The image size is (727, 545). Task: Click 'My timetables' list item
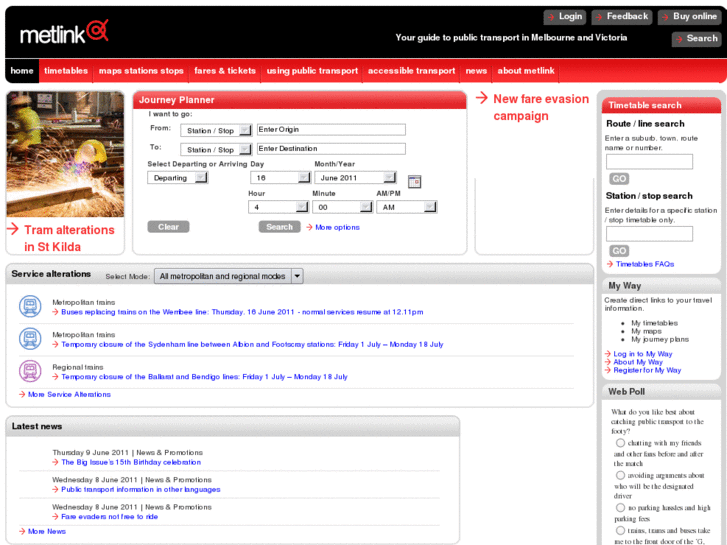654,323
